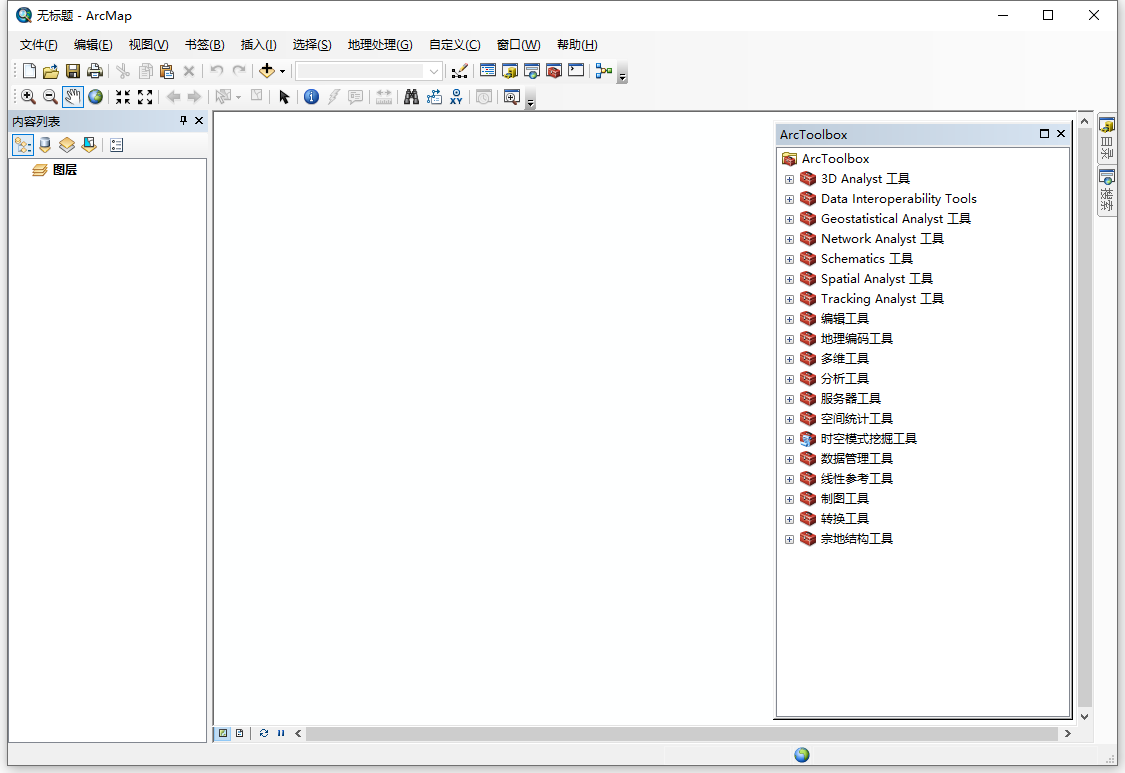Select the 宗地结构工具 toolbox
This screenshot has height=773, width=1125.
point(857,538)
